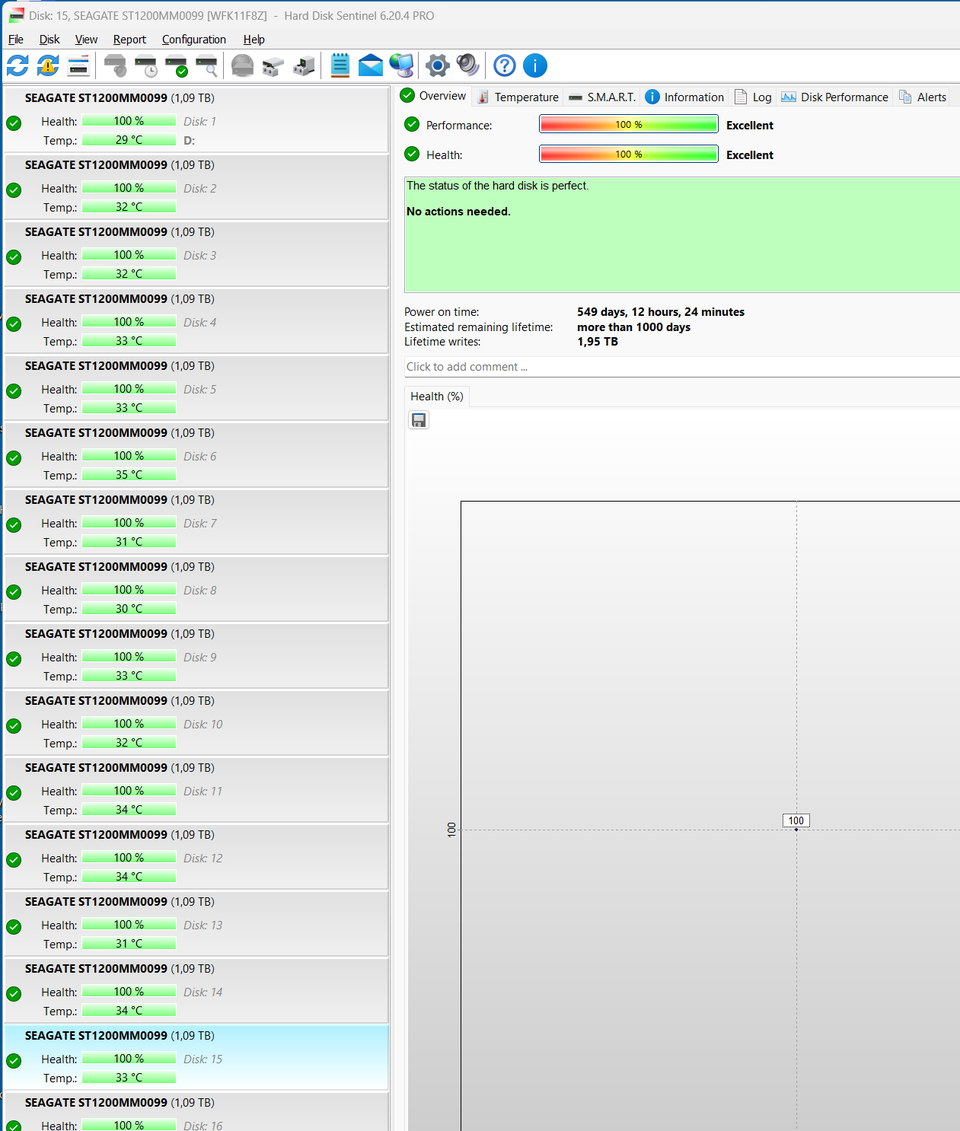Select Disk 4 in the disk list
Viewport: 960px width, 1131px height.
(x=196, y=322)
